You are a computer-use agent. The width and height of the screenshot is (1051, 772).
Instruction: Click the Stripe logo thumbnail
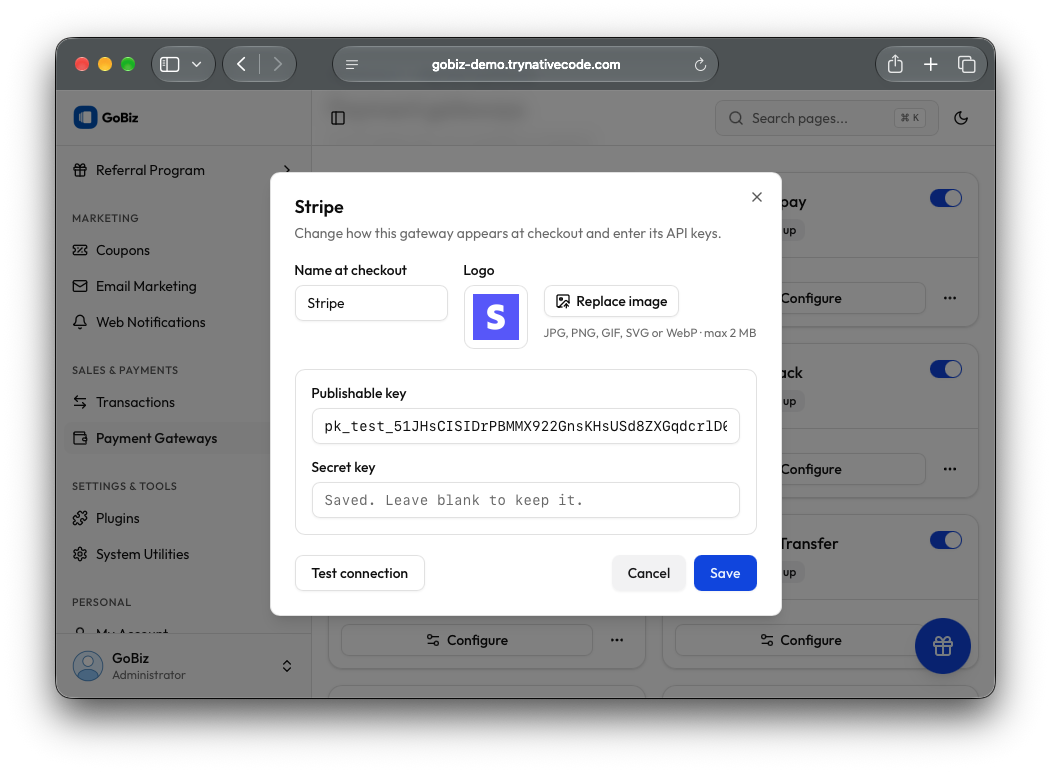click(x=496, y=317)
